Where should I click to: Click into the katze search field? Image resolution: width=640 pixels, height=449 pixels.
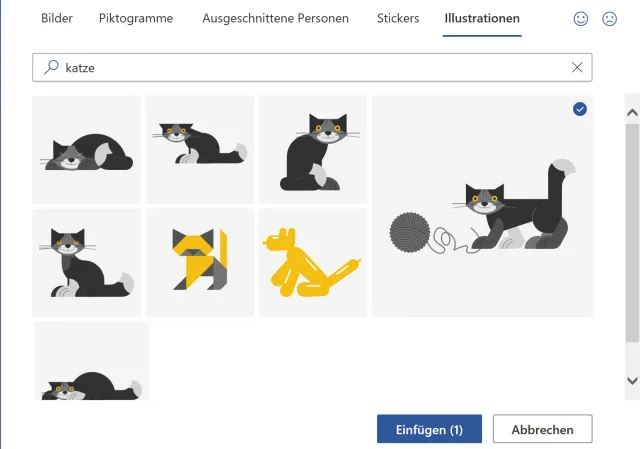300,67
